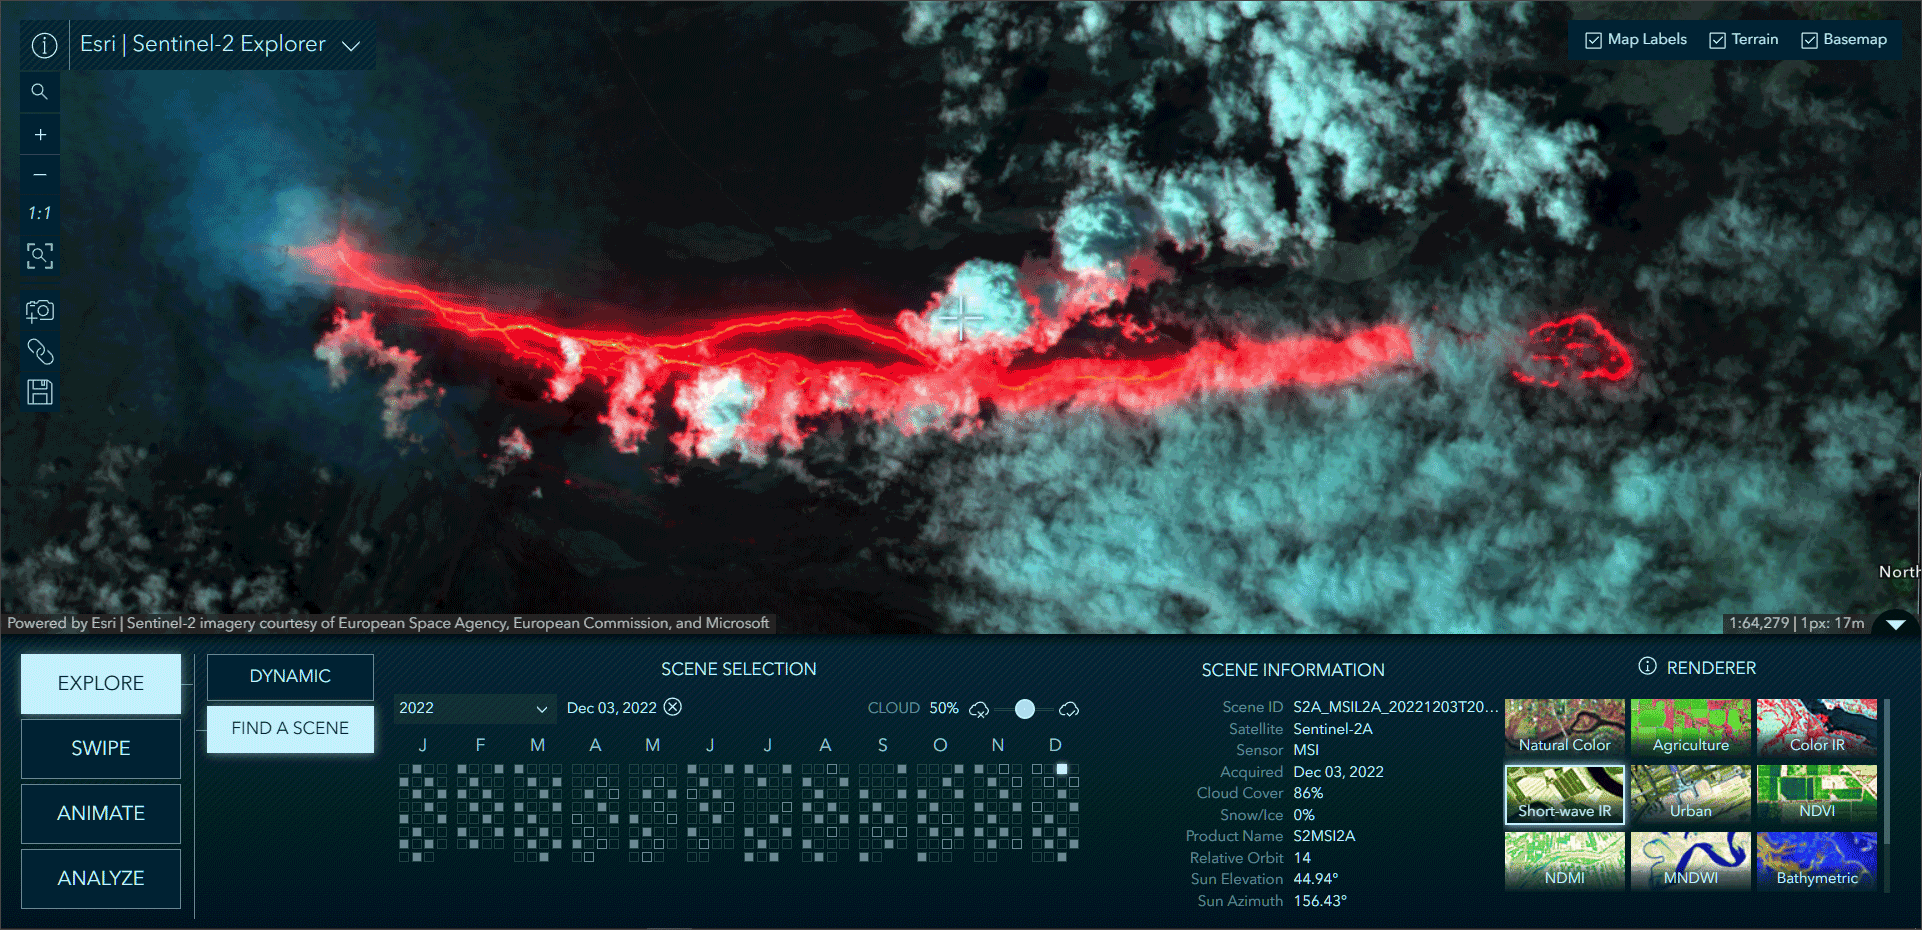Image resolution: width=1922 pixels, height=930 pixels.
Task: Save the current scene
Action: (x=40, y=392)
